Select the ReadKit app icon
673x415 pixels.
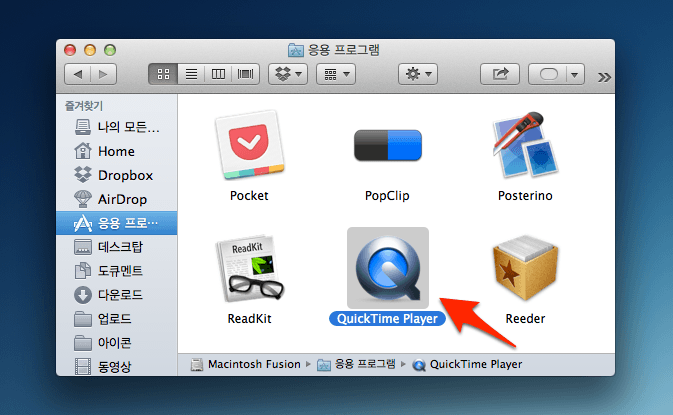pos(250,268)
